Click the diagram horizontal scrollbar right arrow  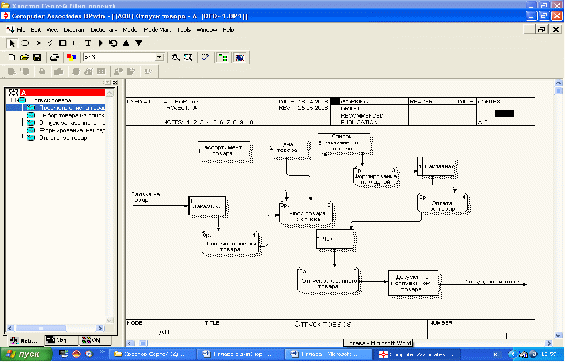[x=549, y=343]
